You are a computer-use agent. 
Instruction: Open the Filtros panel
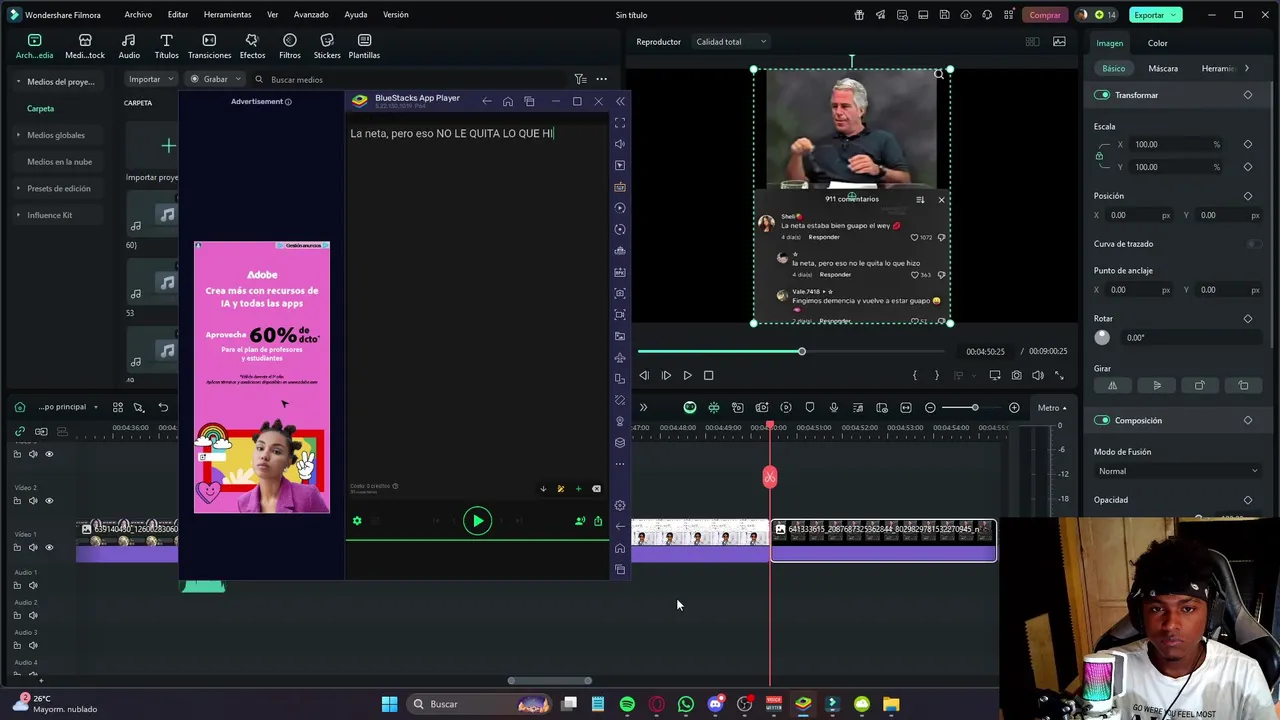[290, 46]
